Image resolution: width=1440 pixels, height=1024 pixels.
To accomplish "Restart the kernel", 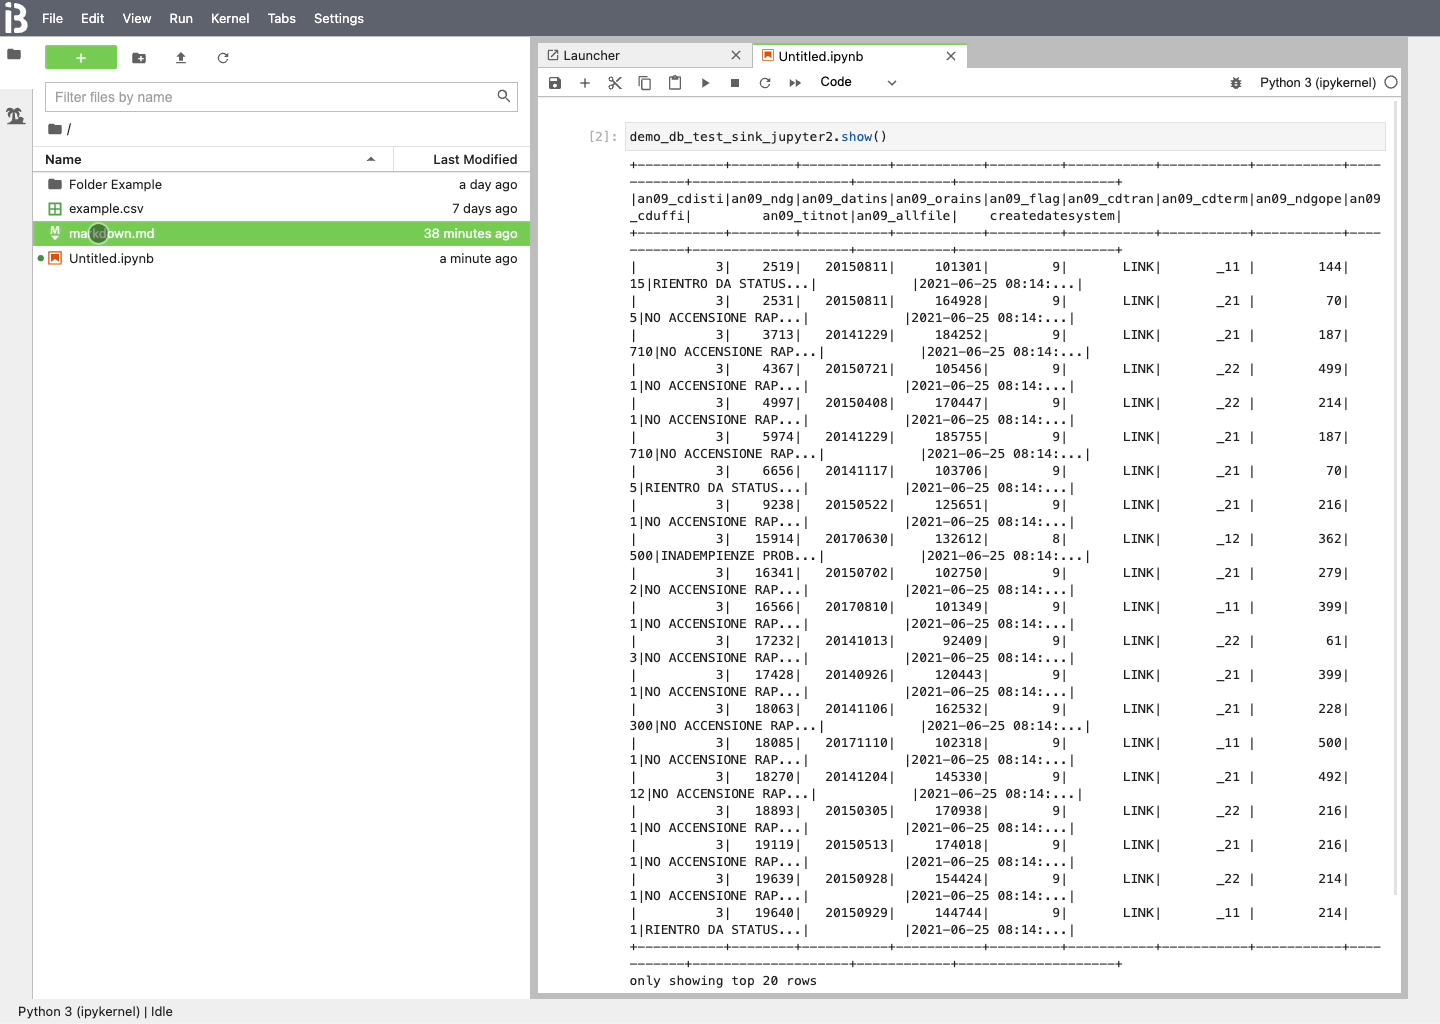I will coord(765,83).
